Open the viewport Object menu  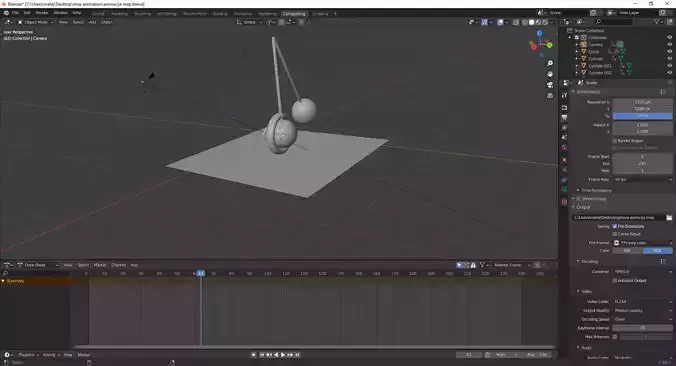click(x=106, y=22)
